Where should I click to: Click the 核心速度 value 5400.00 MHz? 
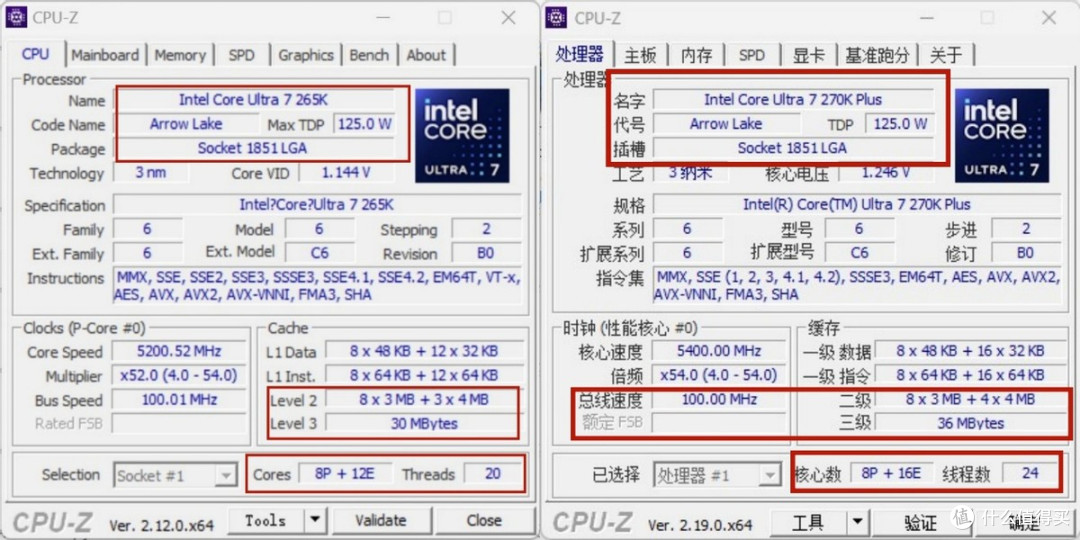(719, 351)
